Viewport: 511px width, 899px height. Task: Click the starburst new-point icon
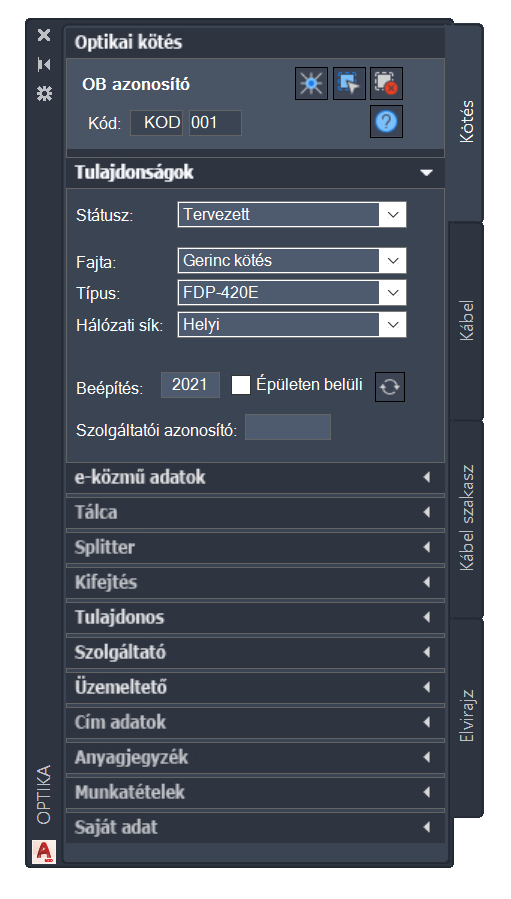[x=311, y=84]
